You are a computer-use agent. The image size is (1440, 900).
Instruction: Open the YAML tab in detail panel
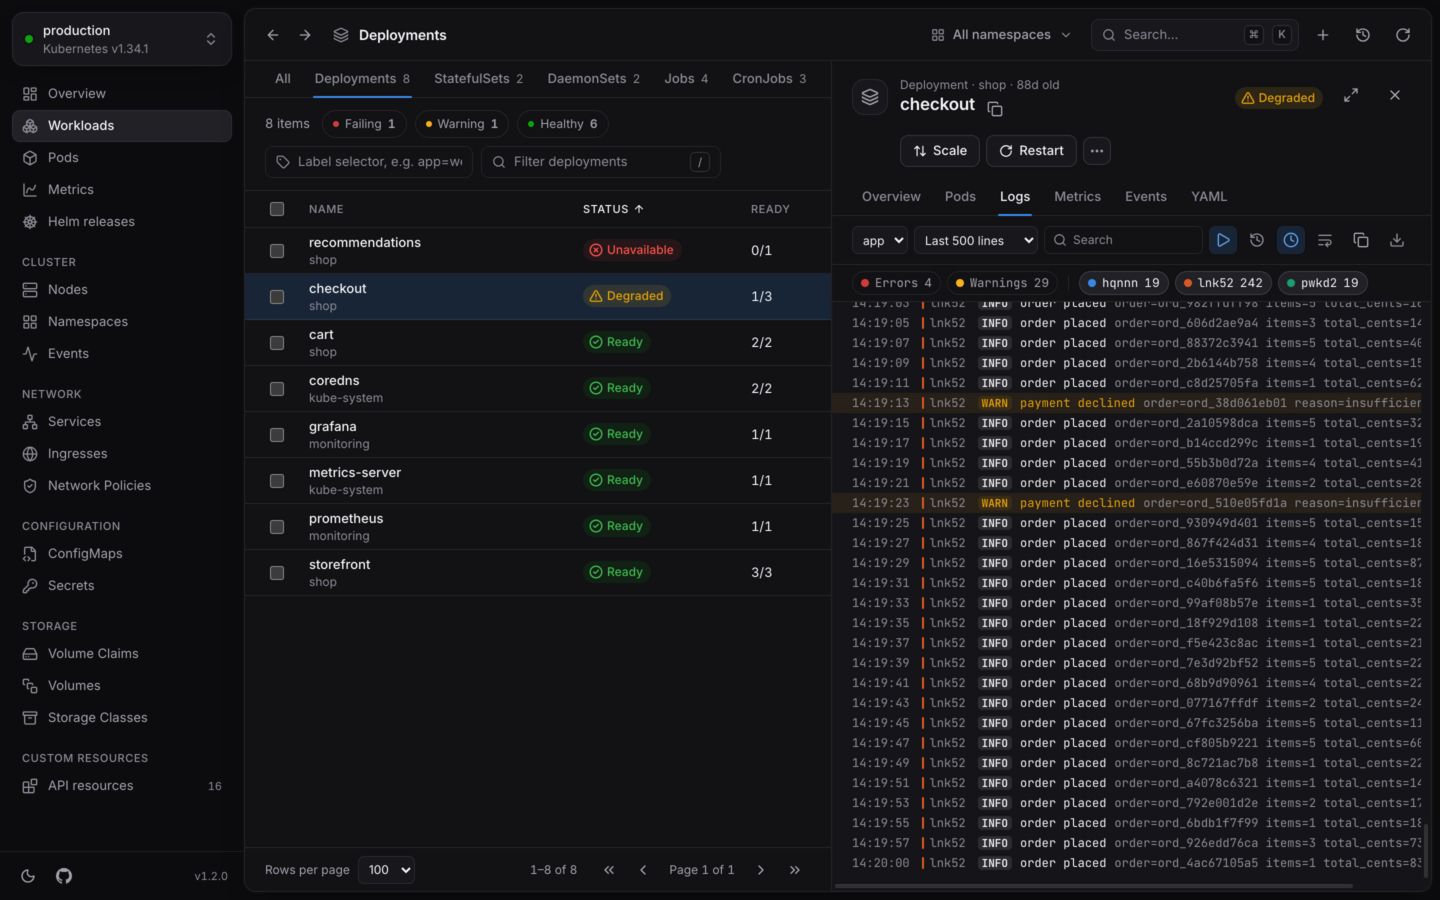click(1209, 197)
